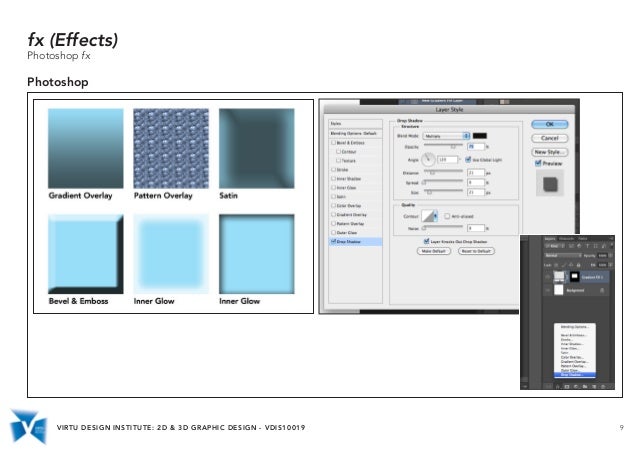Enable the Color Overlay style checkbox
This screenshot has height=452, width=638.
333,205
